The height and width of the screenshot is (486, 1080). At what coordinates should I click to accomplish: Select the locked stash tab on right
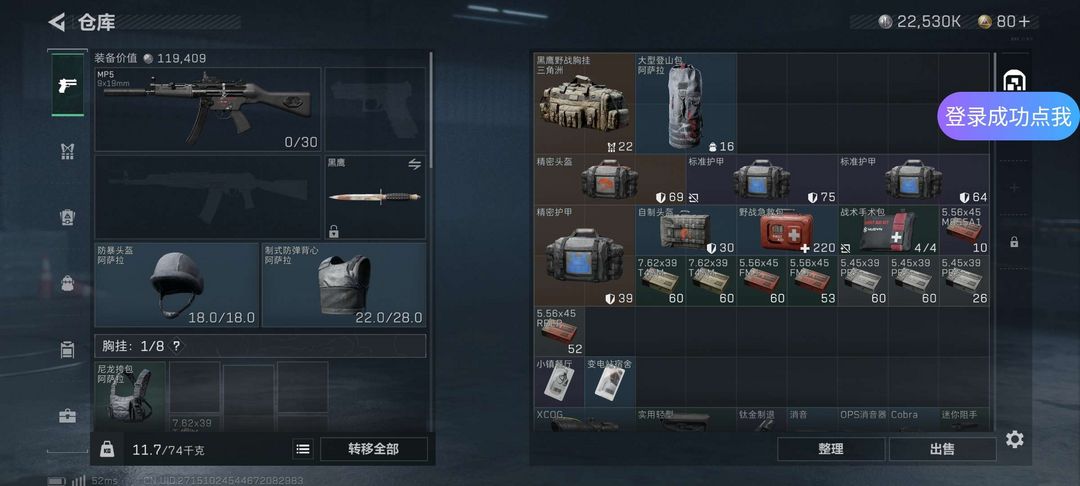(1014, 242)
